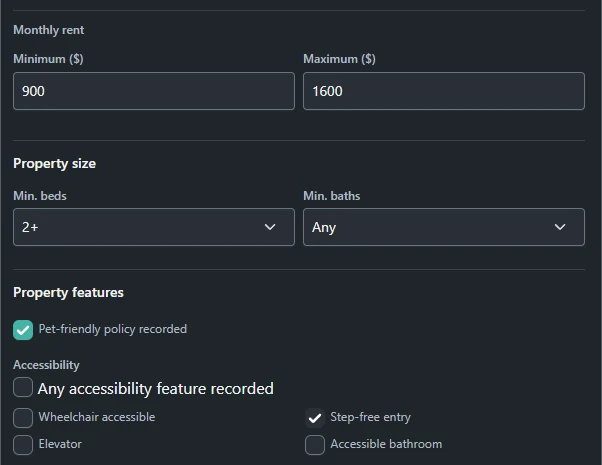The height and width of the screenshot is (465, 602).
Task: Uncheck the Step-free entry checkbox
Action: pyautogui.click(x=315, y=418)
